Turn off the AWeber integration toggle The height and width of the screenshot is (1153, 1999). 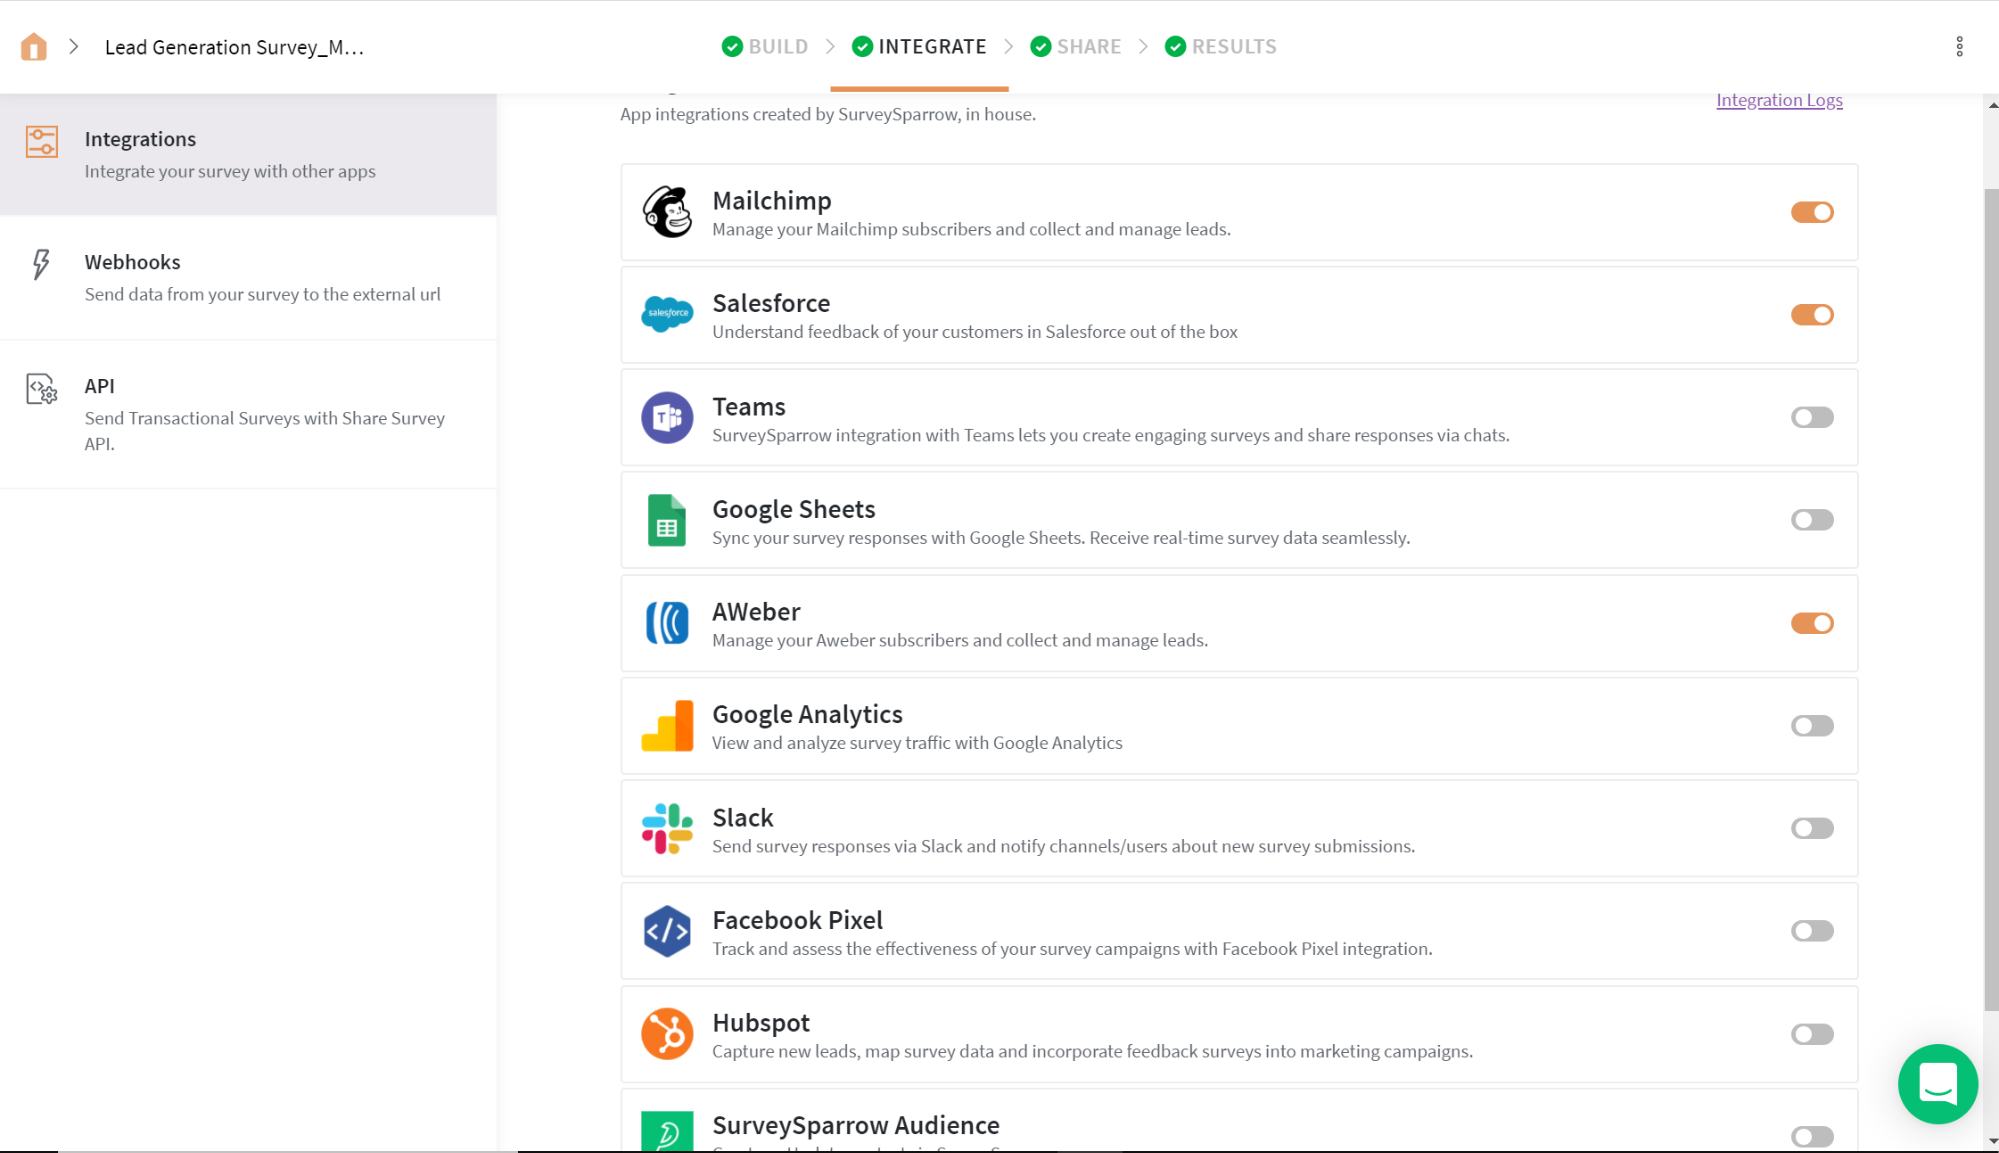click(1811, 623)
